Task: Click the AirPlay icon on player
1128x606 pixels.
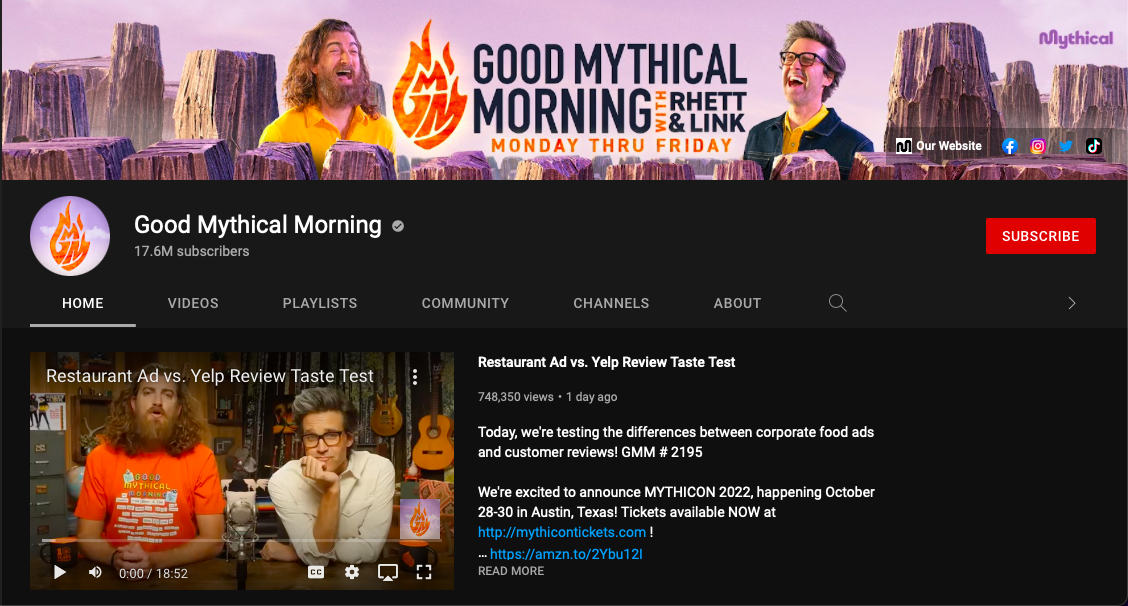Action: pos(388,572)
